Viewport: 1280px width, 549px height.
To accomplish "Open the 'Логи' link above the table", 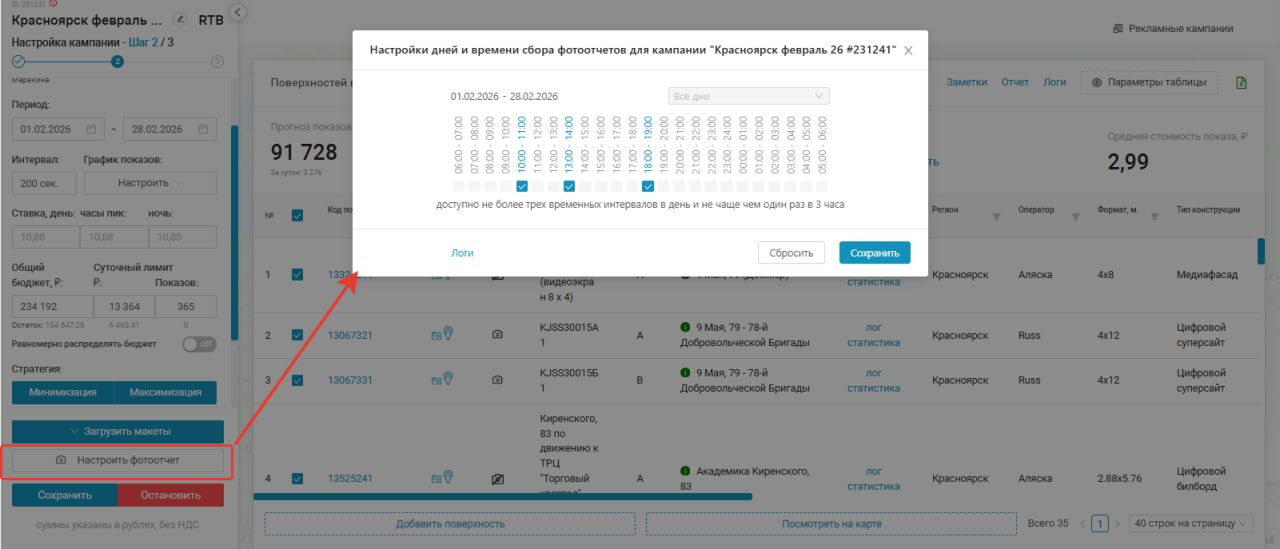I will pyautogui.click(x=1055, y=82).
